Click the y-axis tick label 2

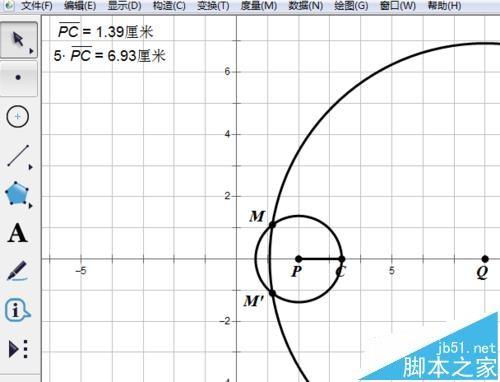point(227,196)
